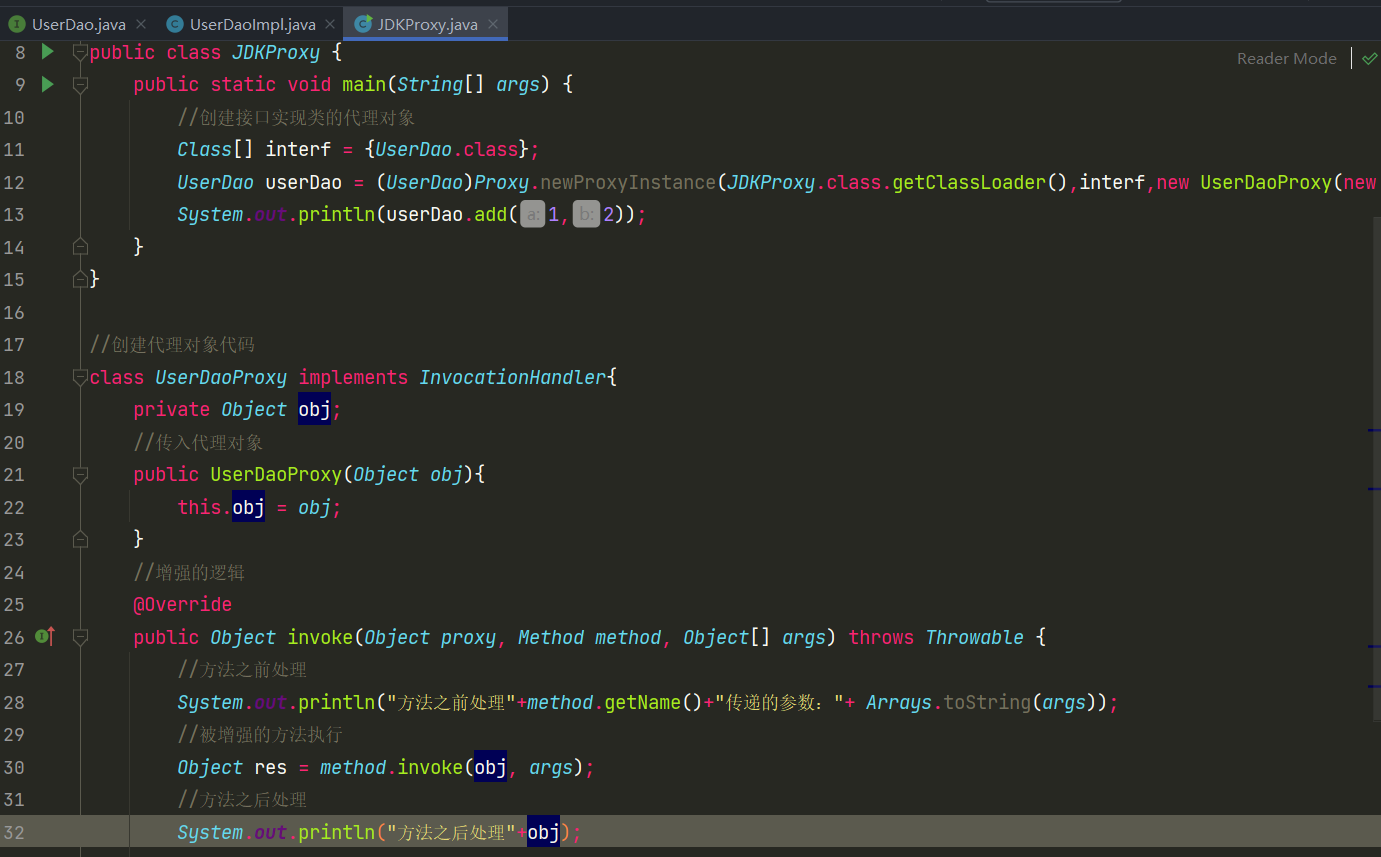The height and width of the screenshot is (857, 1381).
Task: Collapse the UserDaoProxy class fold on line 18
Action: 81,378
